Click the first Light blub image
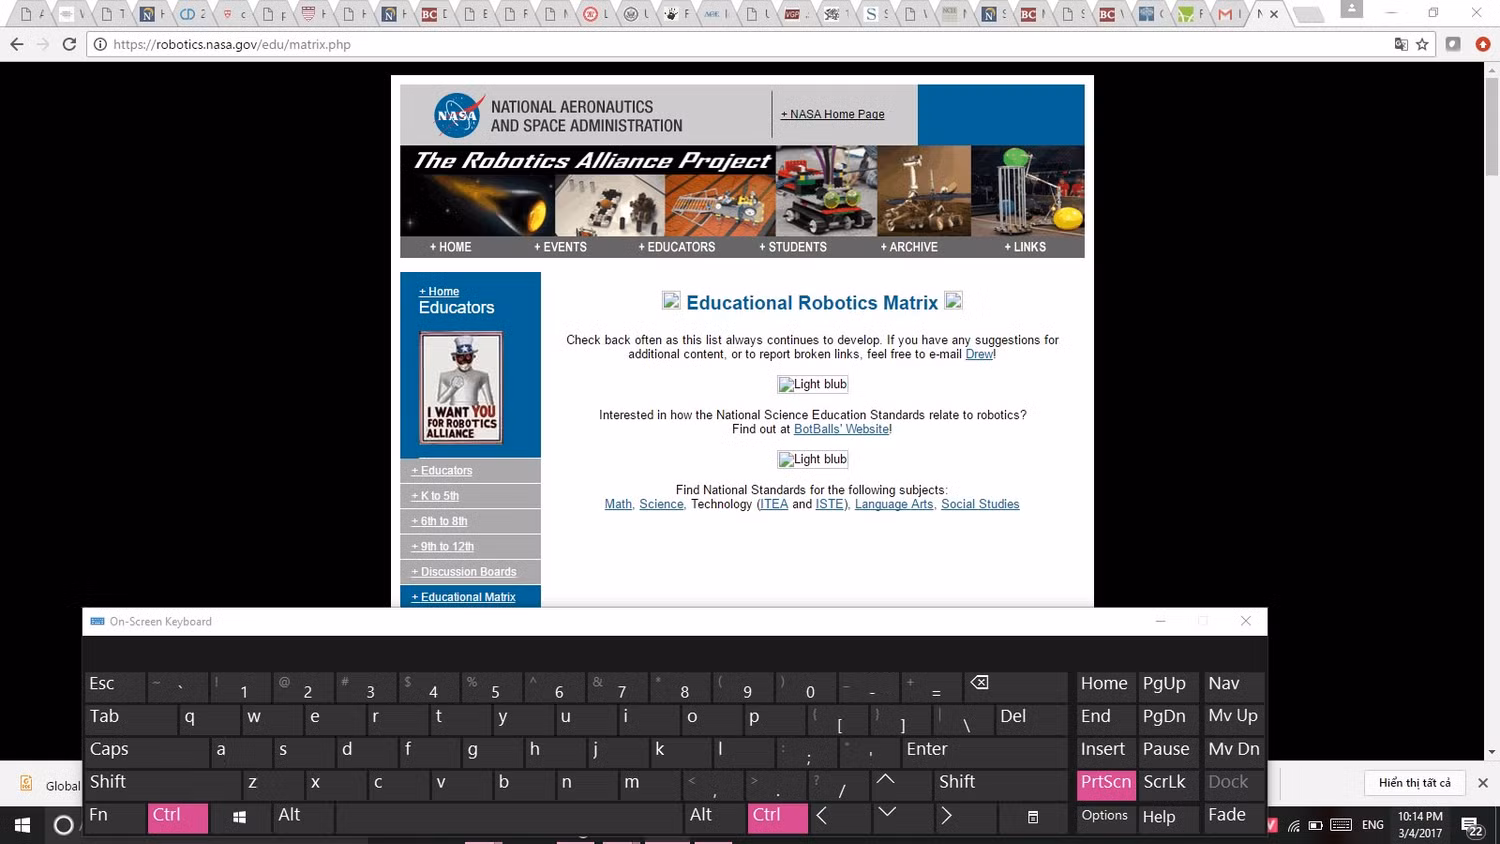1500x844 pixels. [x=813, y=384]
